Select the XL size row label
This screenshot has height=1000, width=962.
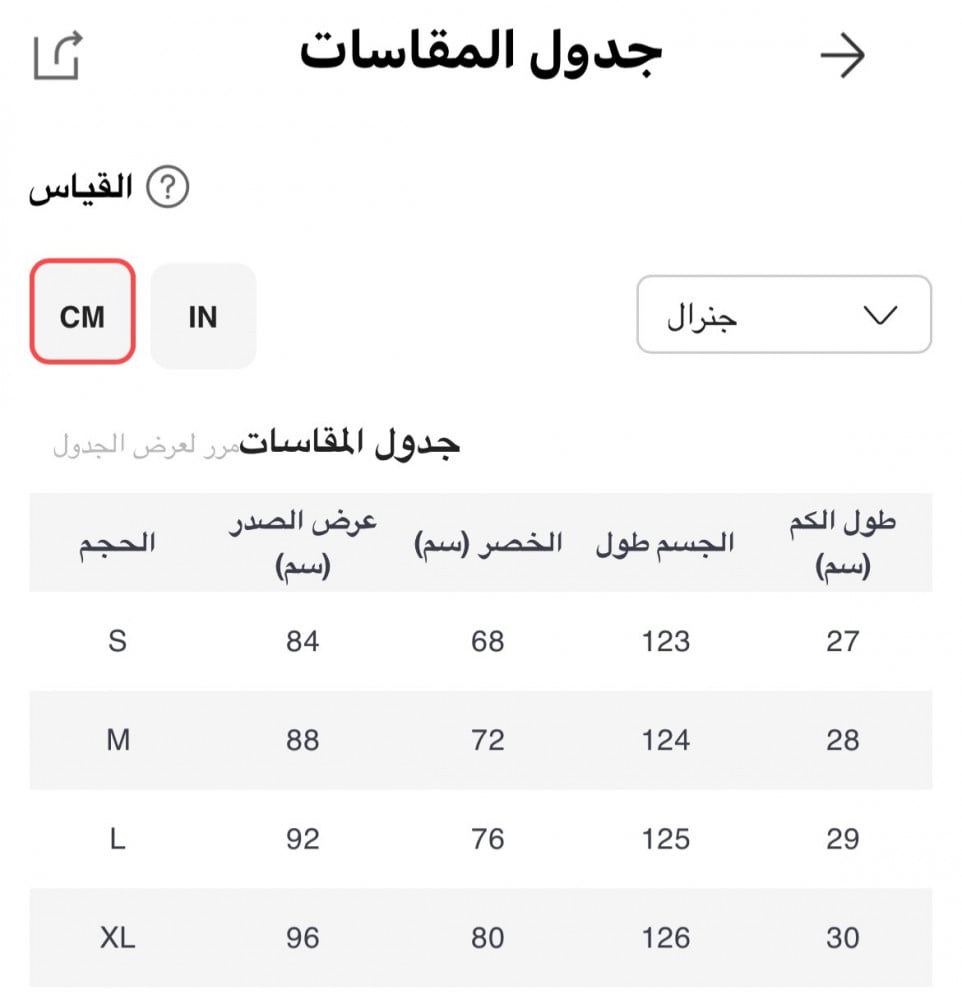click(118, 938)
